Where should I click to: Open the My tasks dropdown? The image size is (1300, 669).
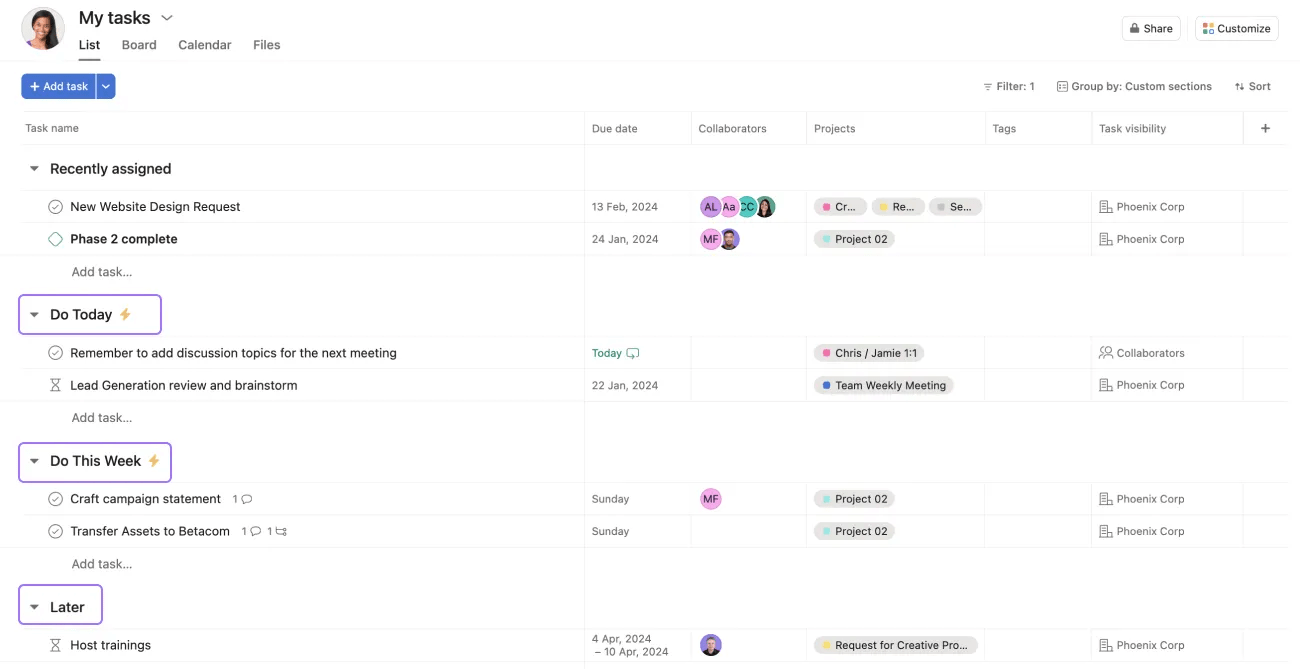(166, 17)
